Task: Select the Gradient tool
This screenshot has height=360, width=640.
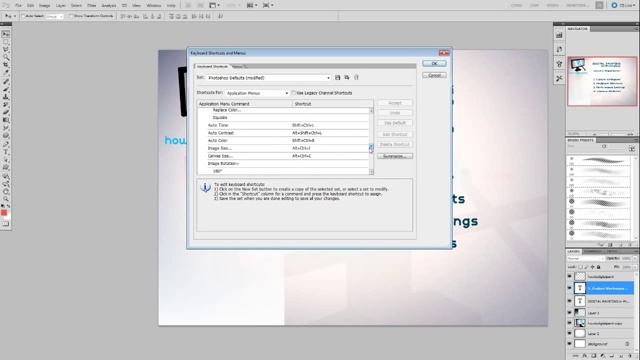Action: (6, 120)
